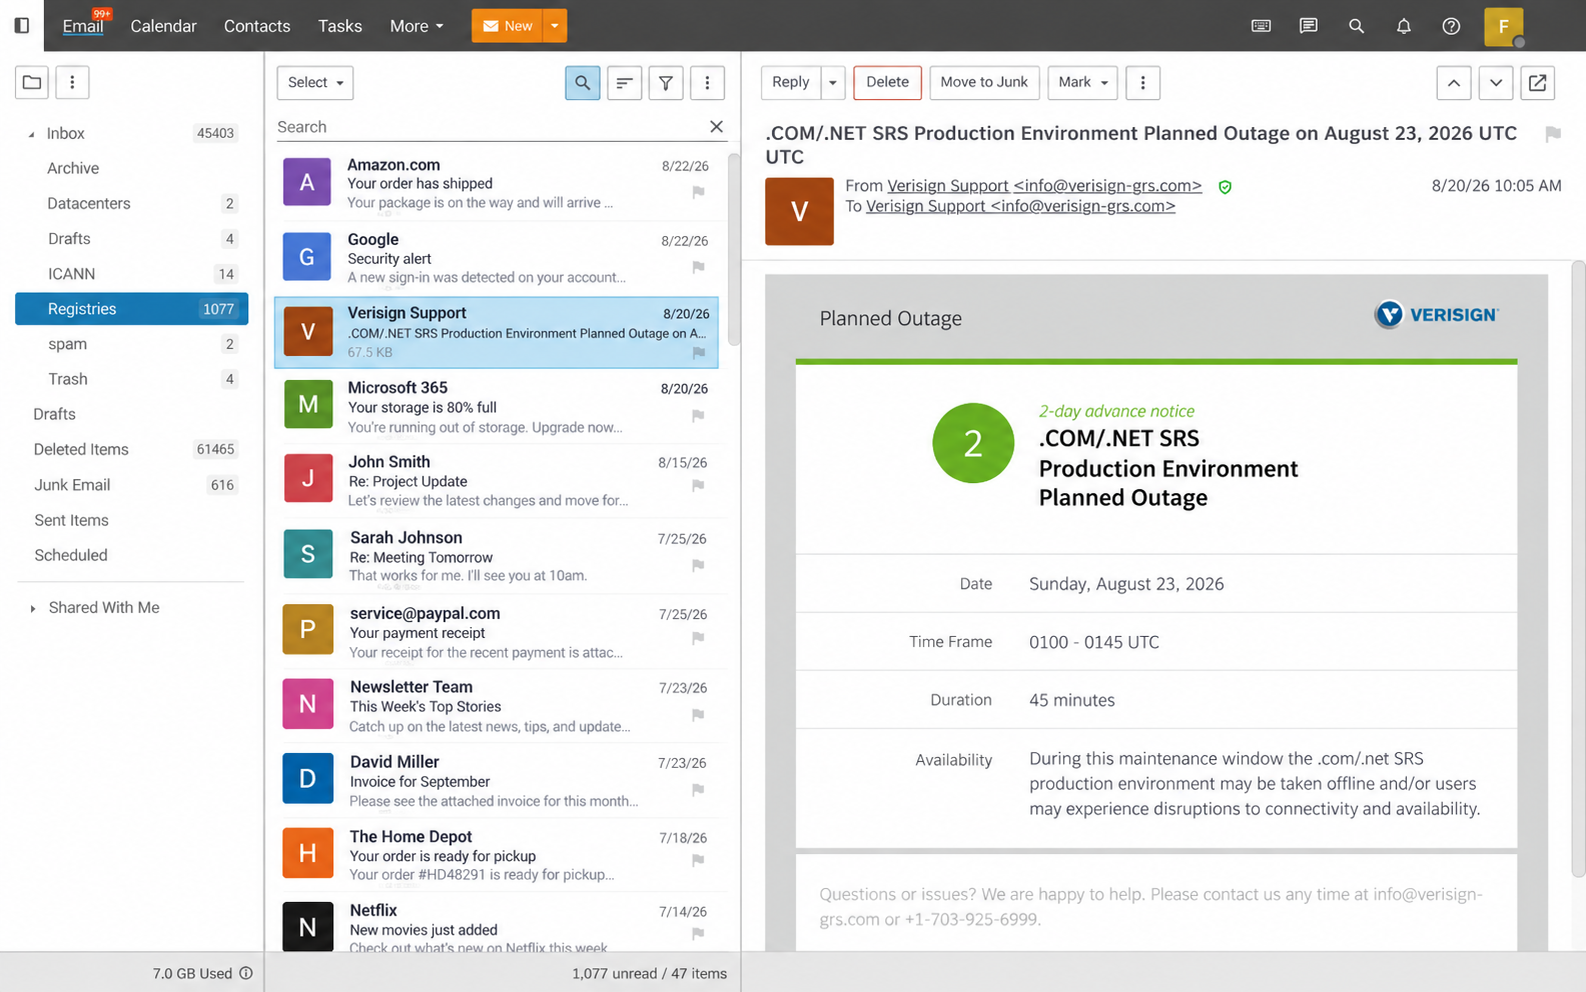Click the global search magnifier icon

point(1356,26)
